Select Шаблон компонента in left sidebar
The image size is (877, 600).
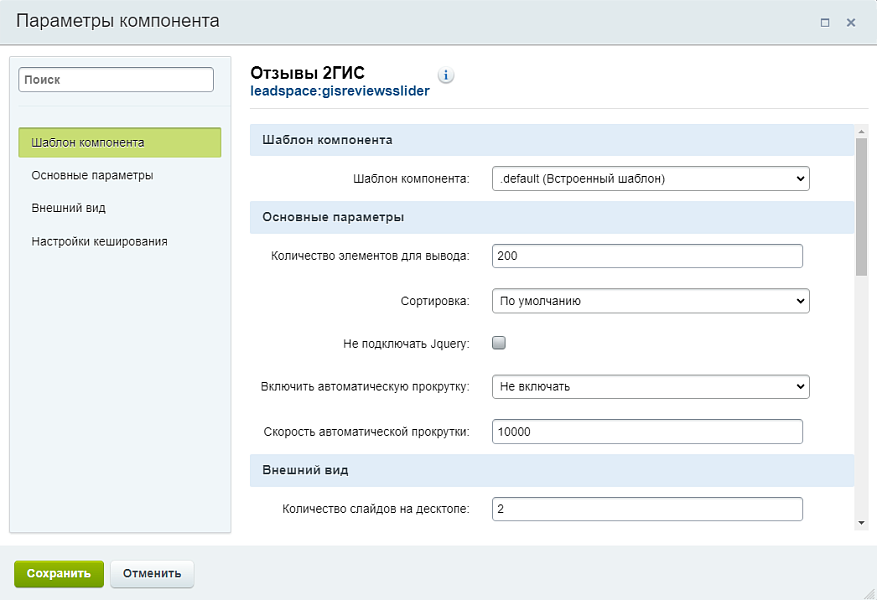(x=119, y=142)
